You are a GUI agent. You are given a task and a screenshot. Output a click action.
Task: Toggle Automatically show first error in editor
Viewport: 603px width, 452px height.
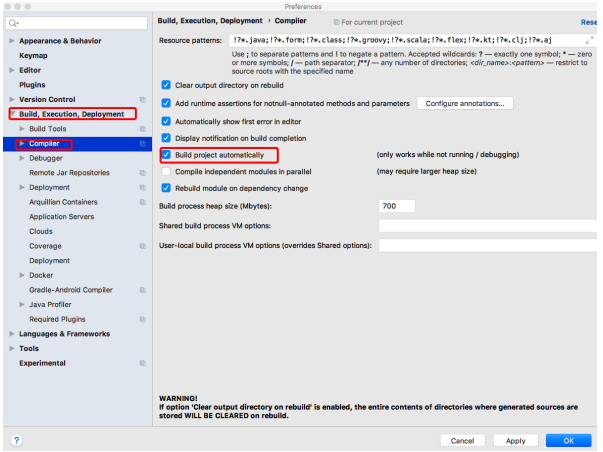click(x=166, y=121)
